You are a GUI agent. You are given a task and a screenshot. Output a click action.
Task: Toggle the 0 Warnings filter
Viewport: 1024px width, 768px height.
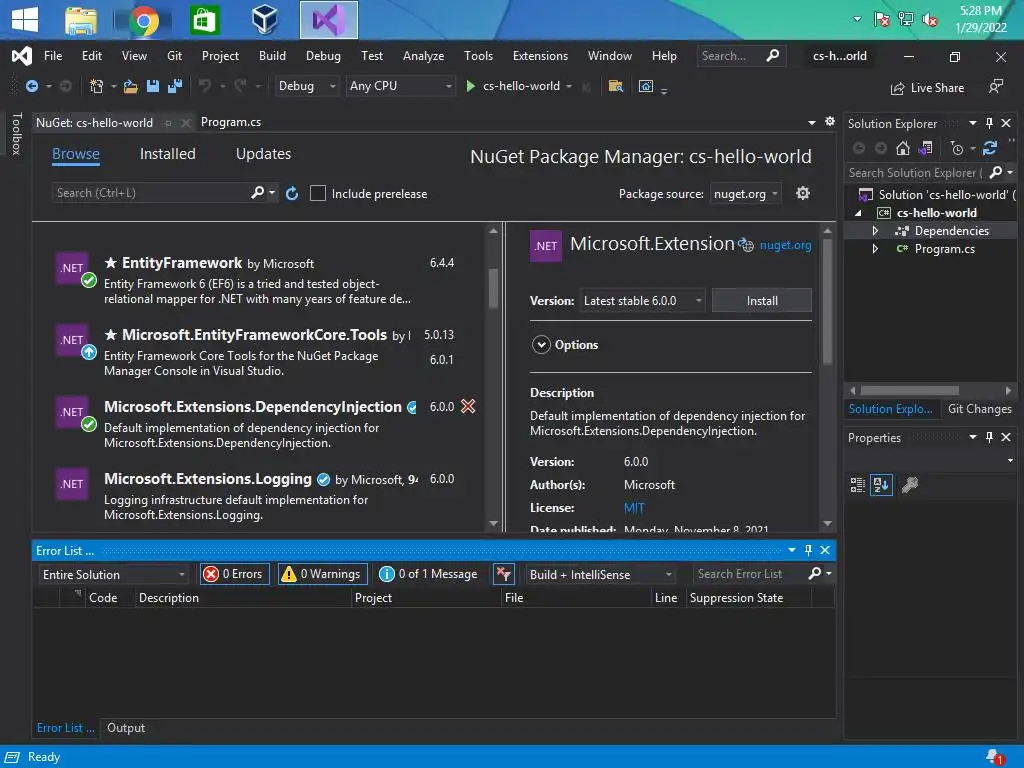pyautogui.click(x=323, y=574)
